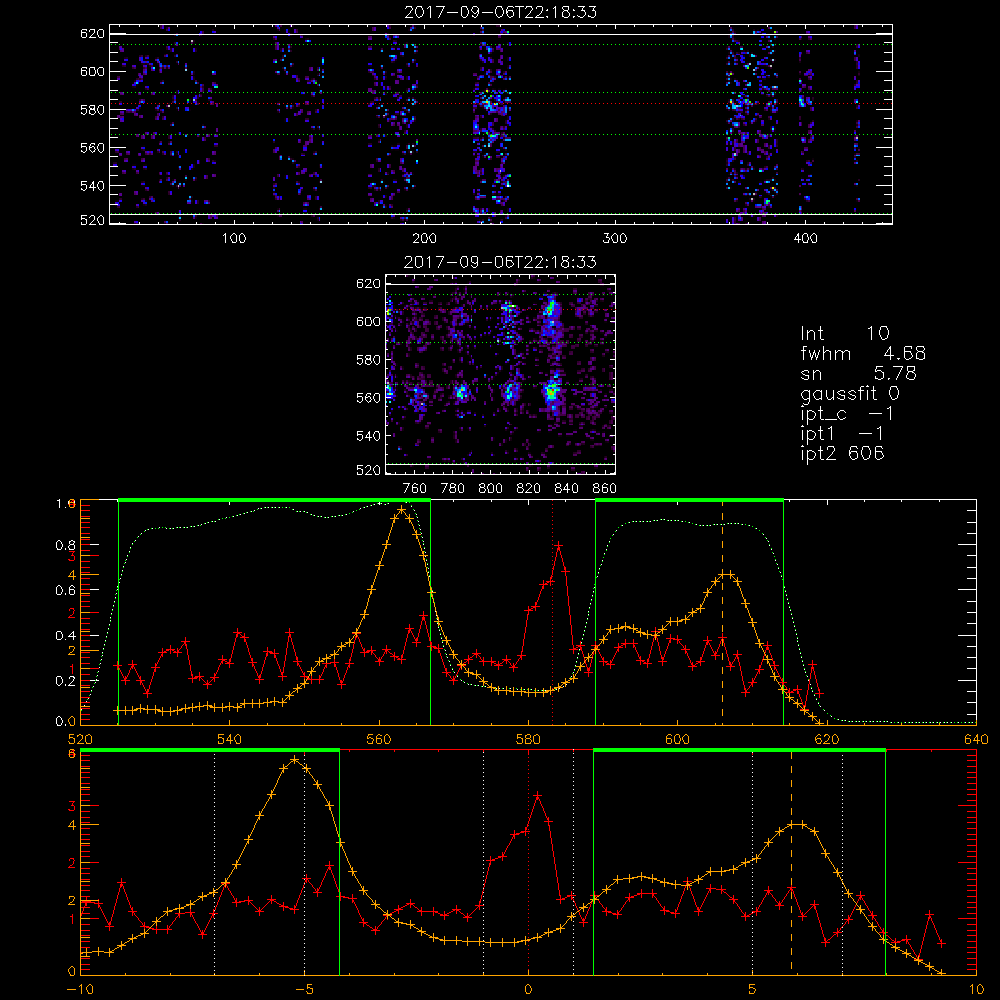Click the 'gaussfit 0' parameter line

coord(850,393)
